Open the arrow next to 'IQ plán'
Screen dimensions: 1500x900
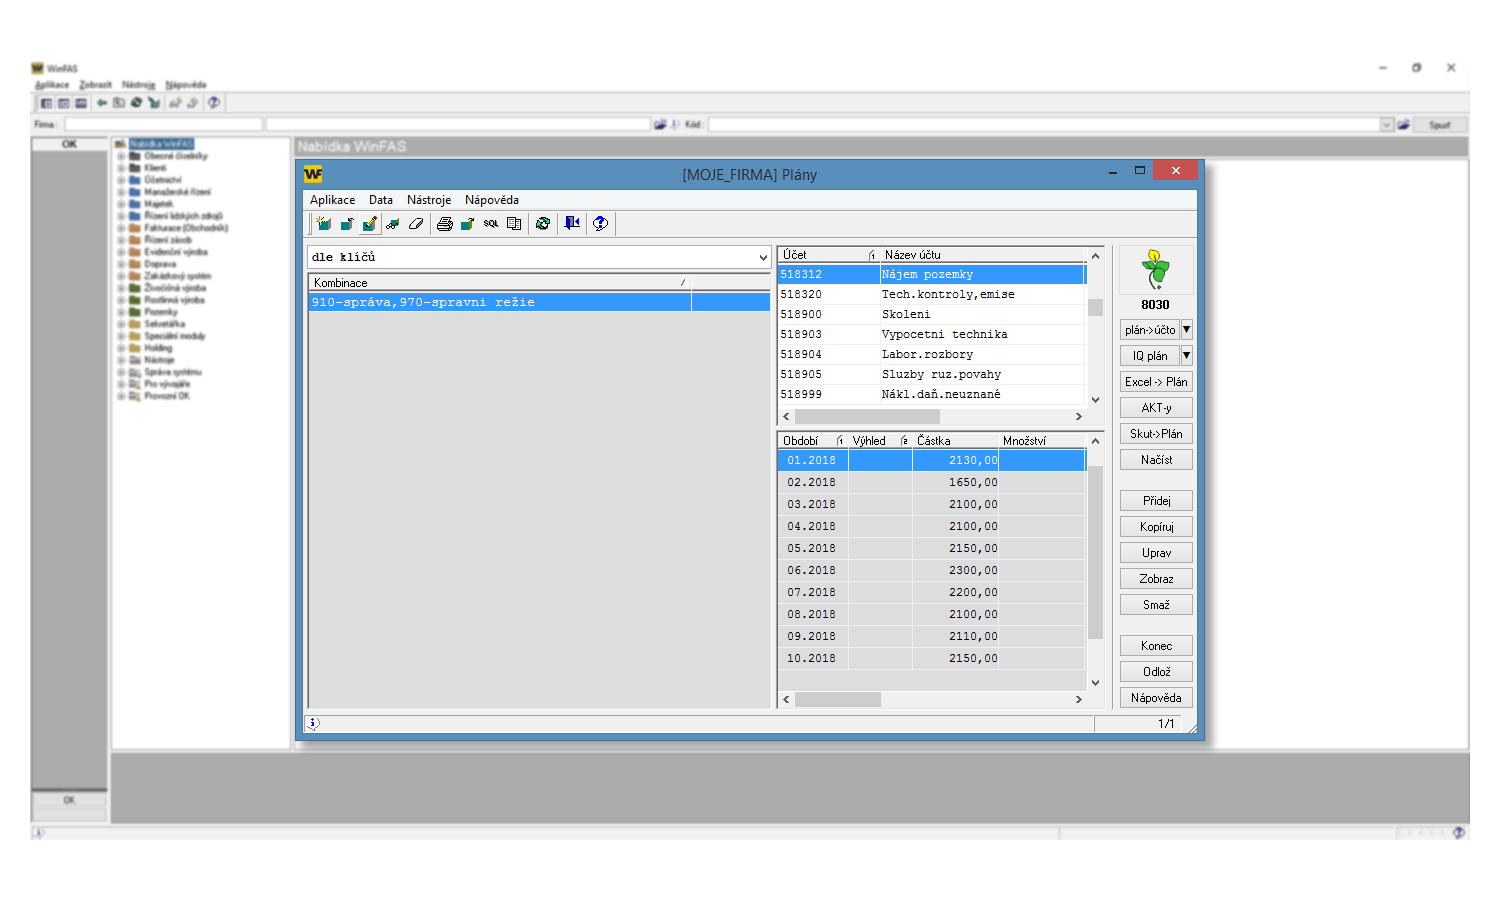coord(1187,356)
